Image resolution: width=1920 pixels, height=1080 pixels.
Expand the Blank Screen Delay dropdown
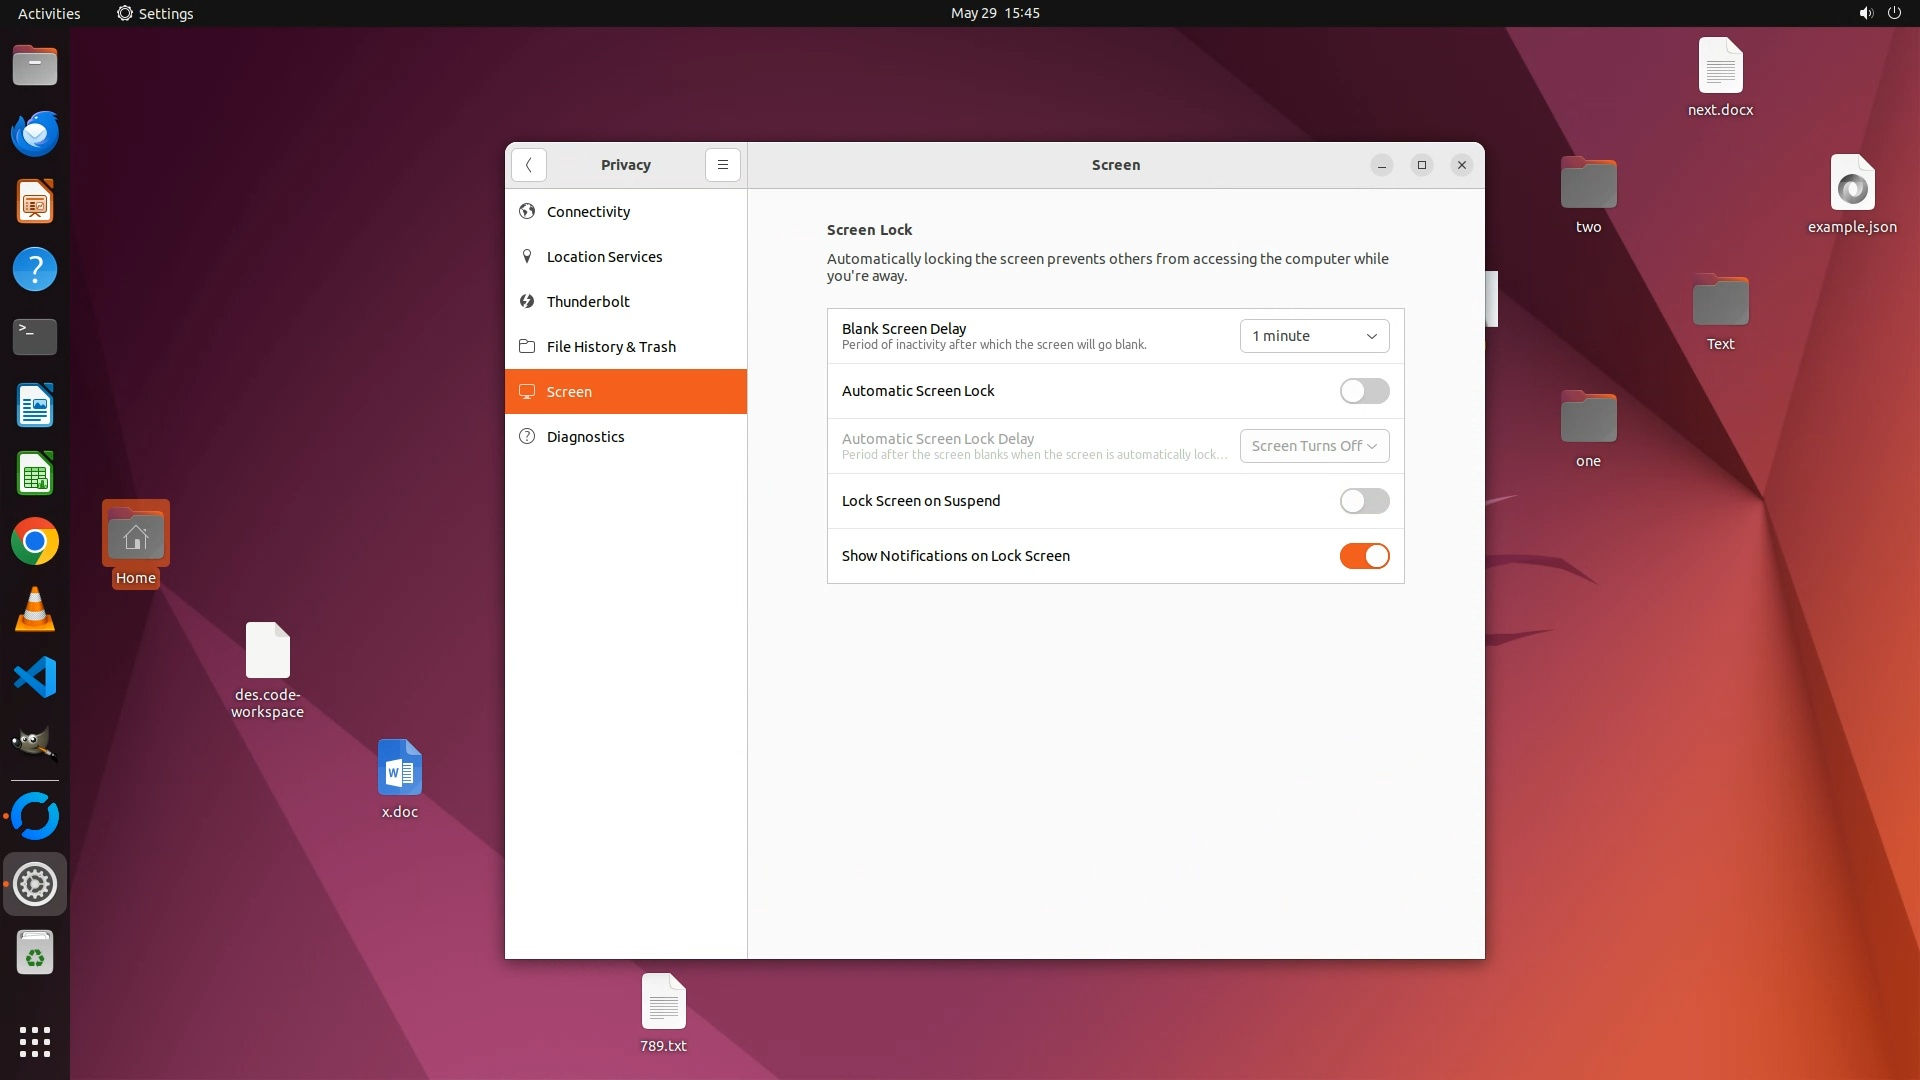pyautogui.click(x=1314, y=336)
